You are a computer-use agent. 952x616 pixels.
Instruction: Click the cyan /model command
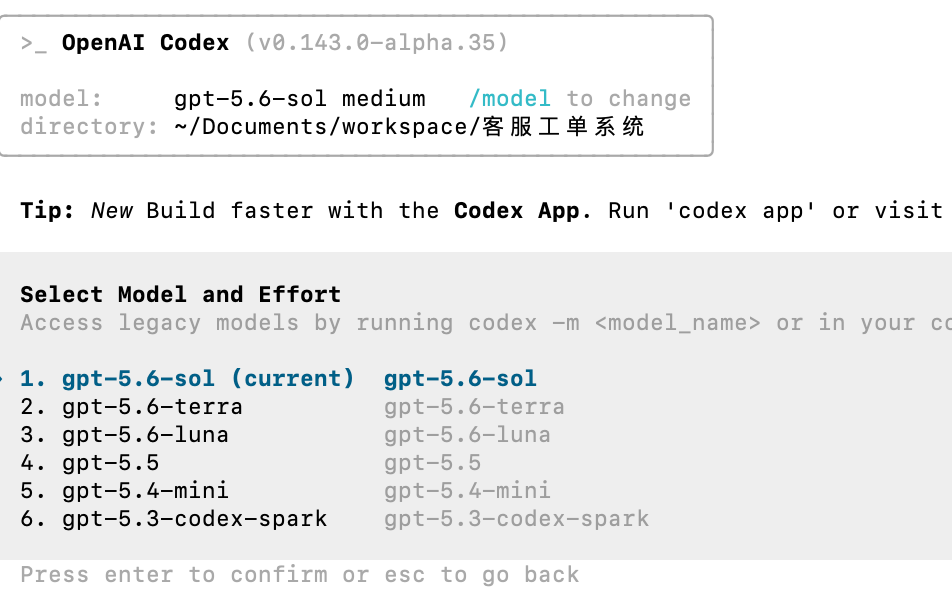click(510, 99)
